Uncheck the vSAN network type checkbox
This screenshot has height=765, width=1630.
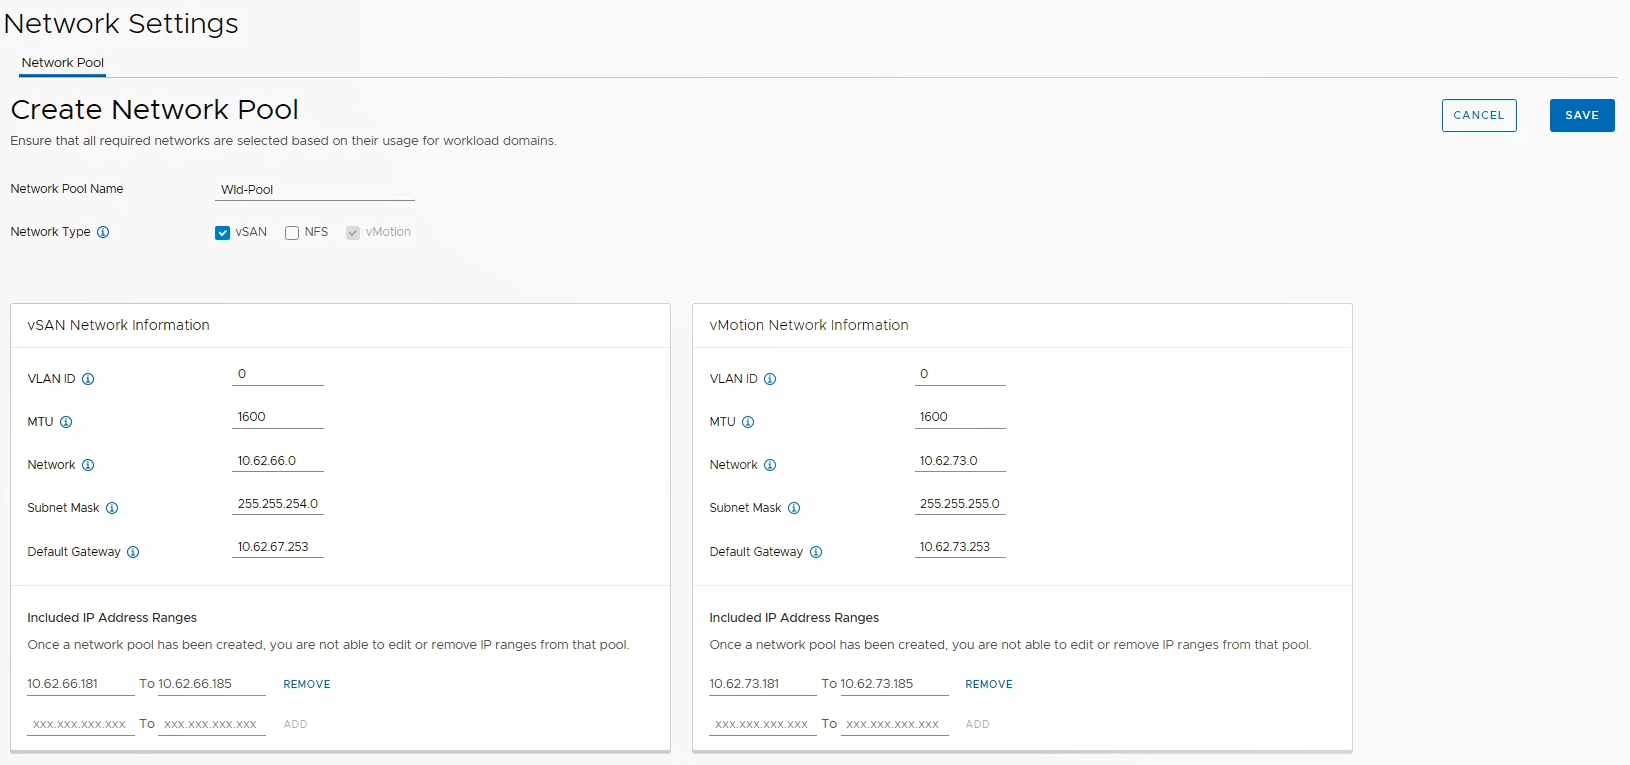(x=222, y=233)
